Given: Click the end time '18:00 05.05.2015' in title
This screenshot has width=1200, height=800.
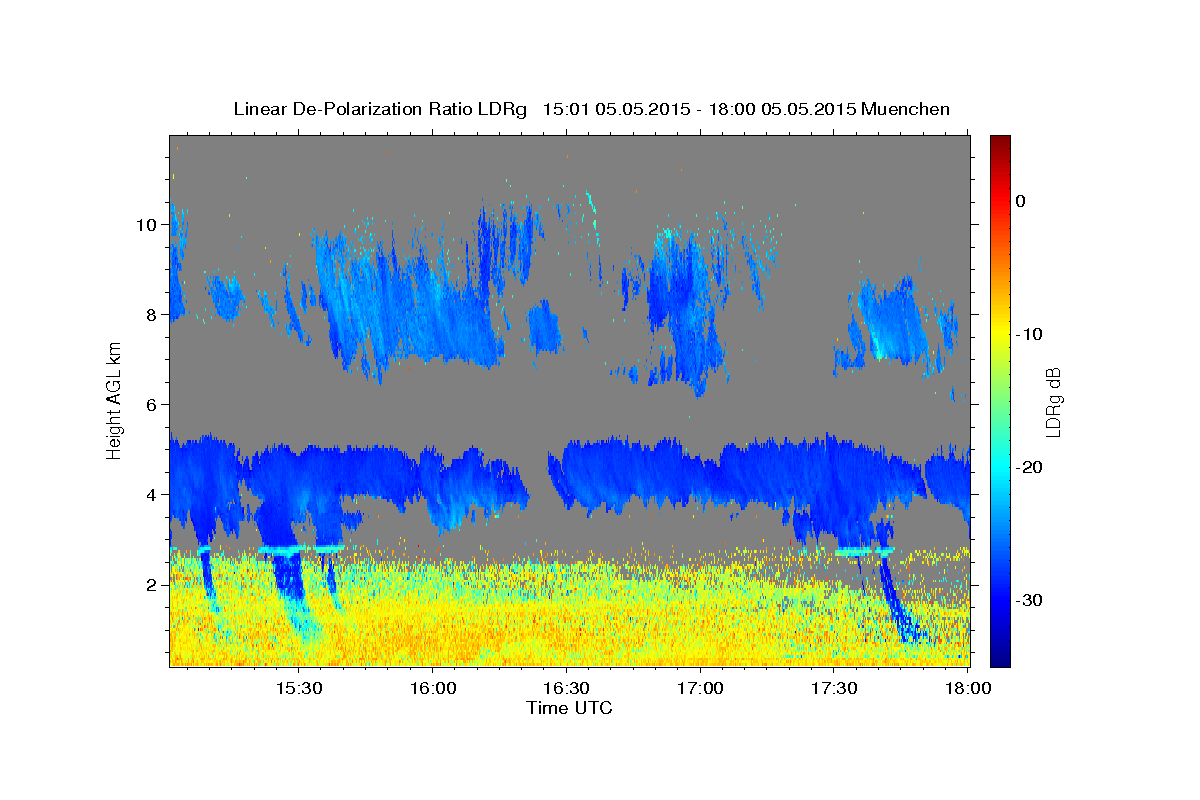Looking at the screenshot, I should pyautogui.click(x=781, y=109).
